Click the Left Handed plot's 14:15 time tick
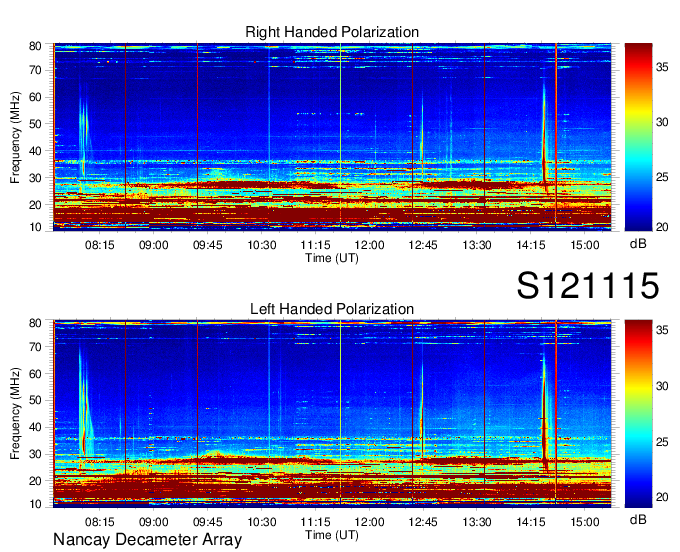 click(x=531, y=522)
